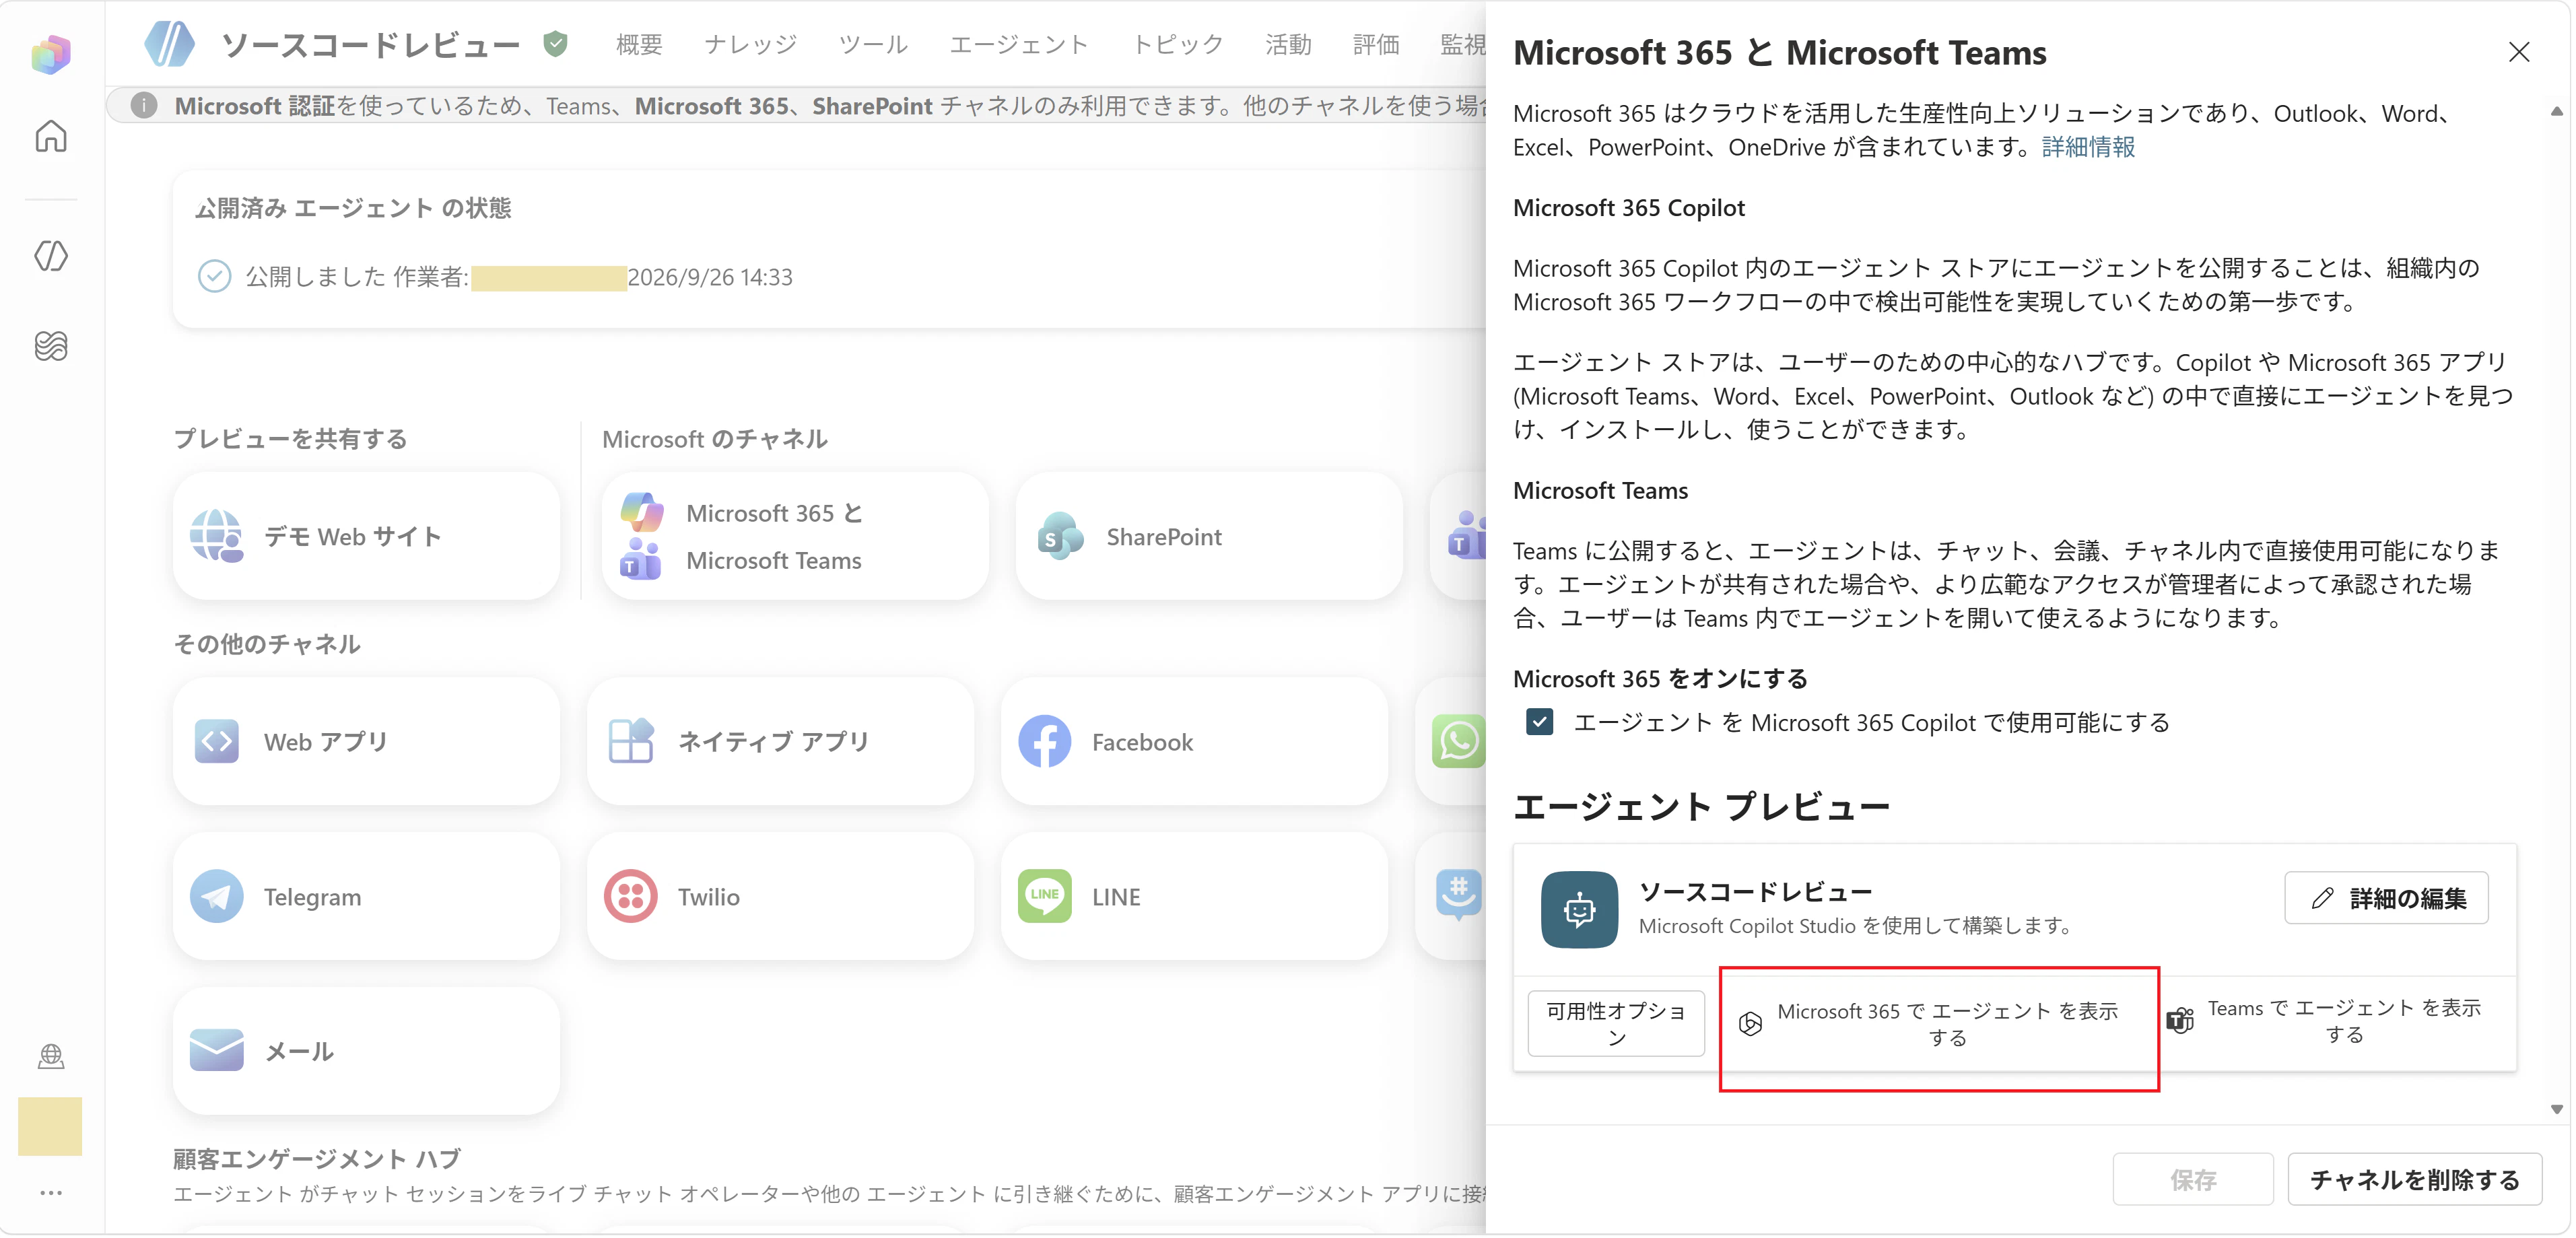The image size is (2576, 1238).
Task: Switch to the エージェント tab
Action: pos(1019,44)
